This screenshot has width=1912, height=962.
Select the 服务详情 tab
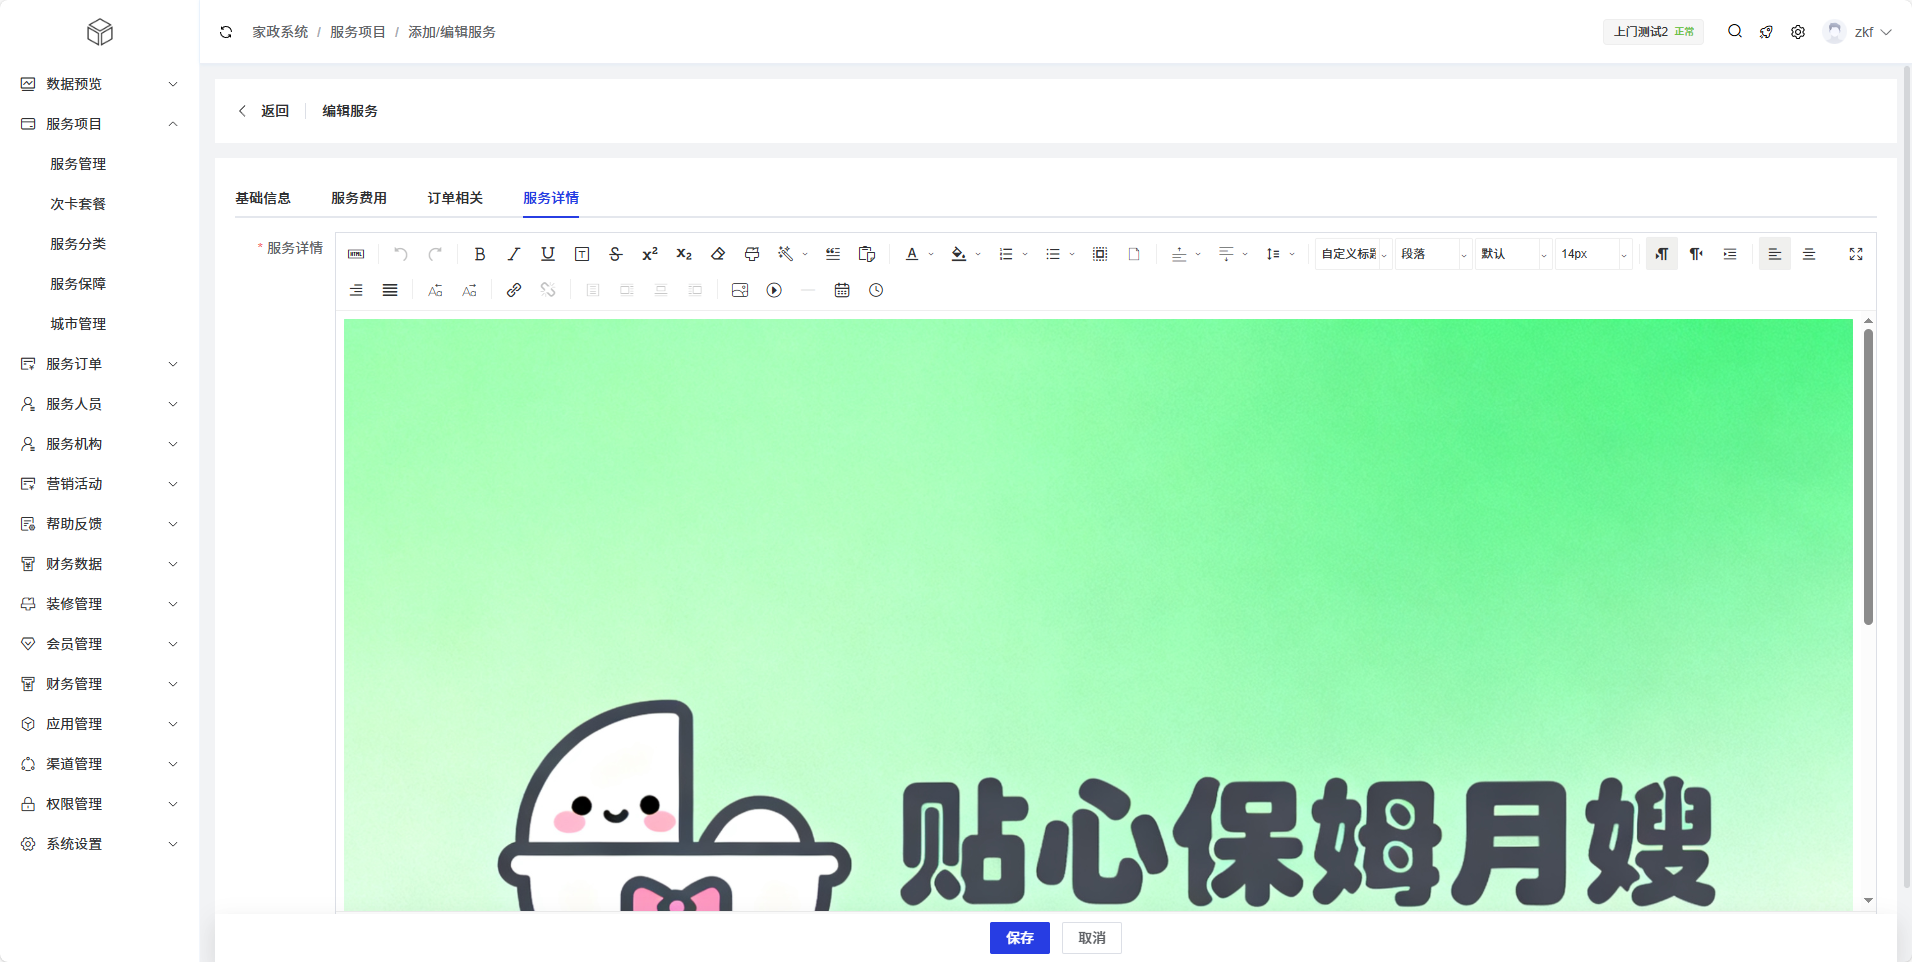(551, 198)
